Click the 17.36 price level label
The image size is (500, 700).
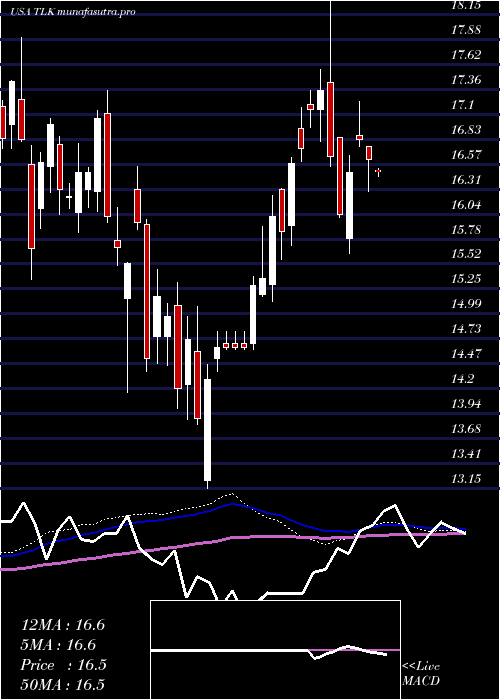[466, 80]
